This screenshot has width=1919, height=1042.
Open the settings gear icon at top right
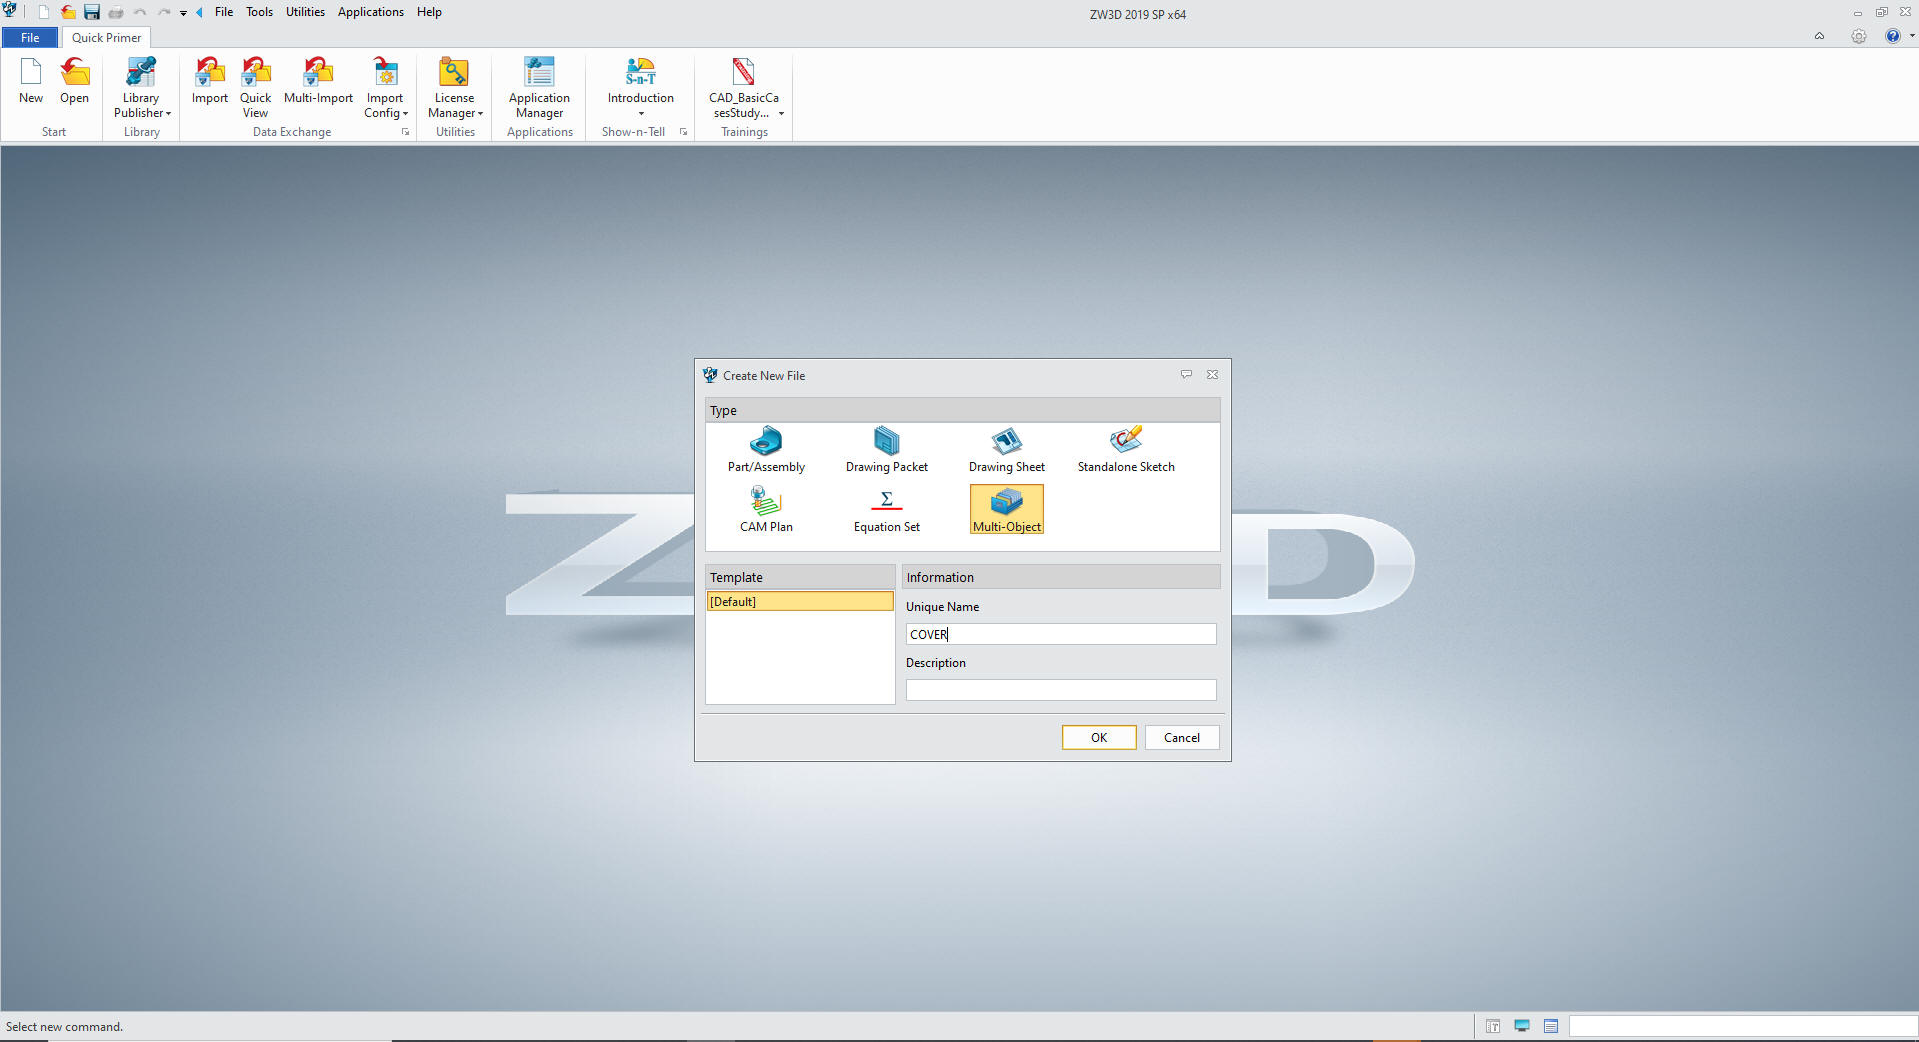(x=1858, y=36)
